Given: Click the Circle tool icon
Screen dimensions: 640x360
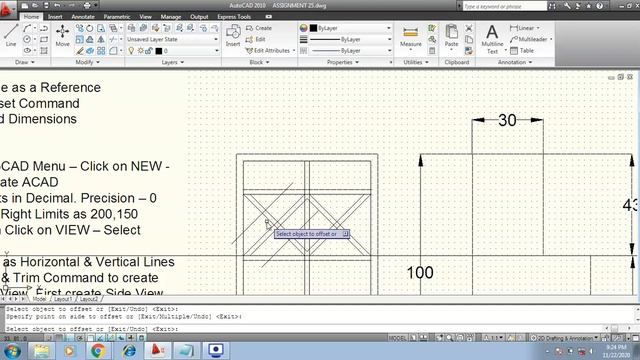Looking at the screenshot, I should click(27, 39).
